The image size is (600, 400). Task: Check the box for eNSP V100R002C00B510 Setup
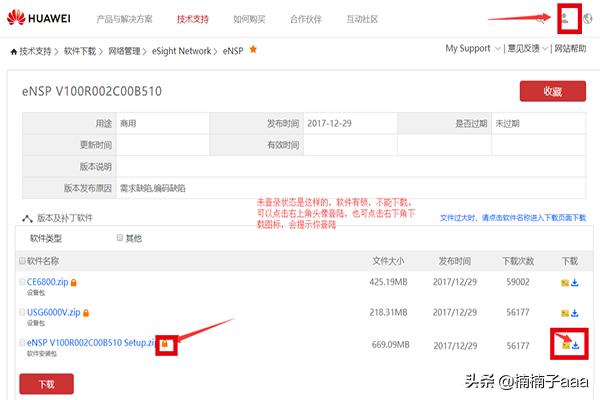coord(22,343)
